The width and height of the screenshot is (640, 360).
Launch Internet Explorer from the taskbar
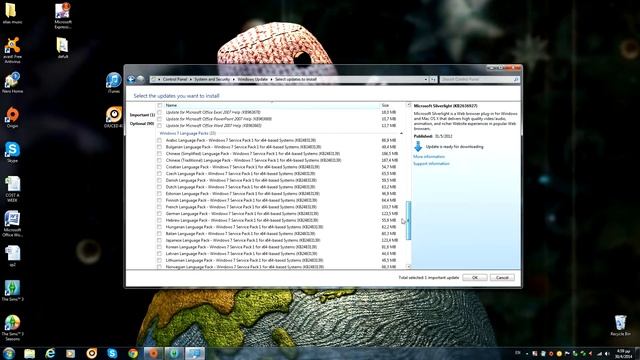point(50,353)
